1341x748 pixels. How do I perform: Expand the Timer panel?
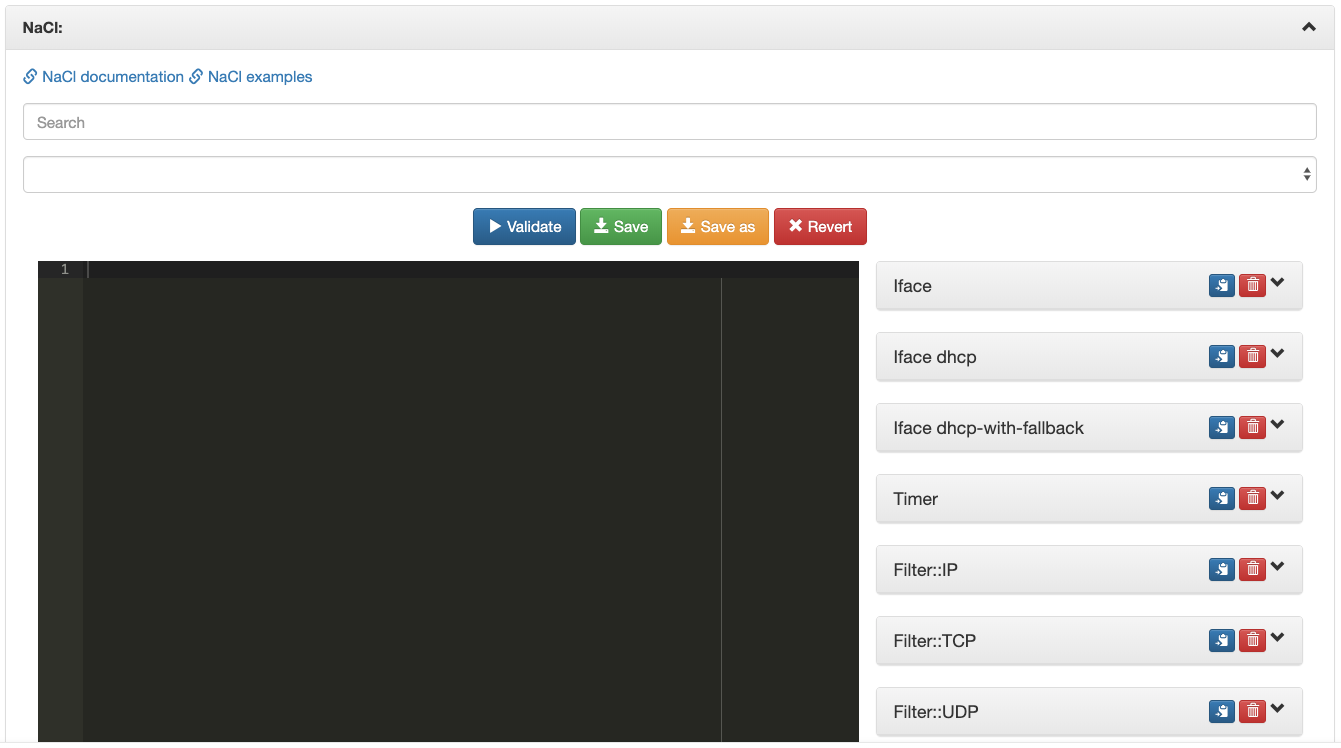(x=1277, y=496)
